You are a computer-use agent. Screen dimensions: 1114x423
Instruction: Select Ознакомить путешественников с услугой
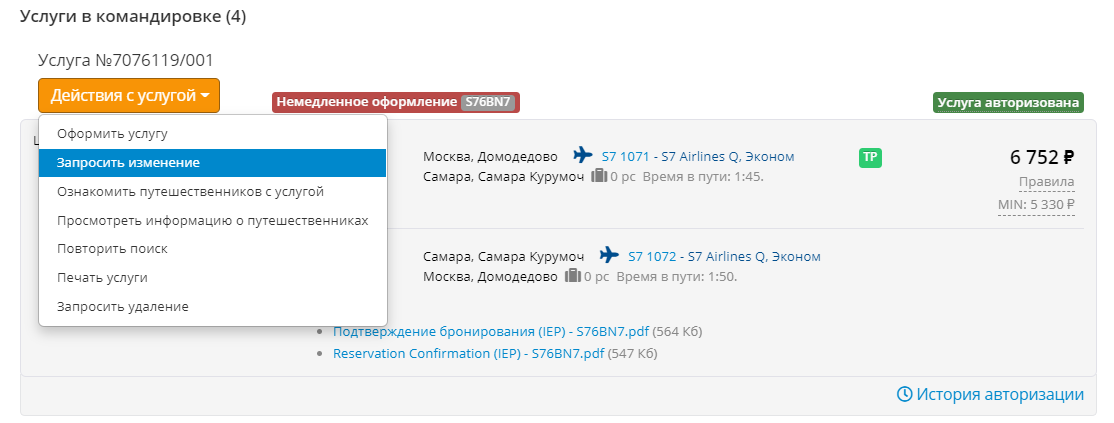coord(190,191)
